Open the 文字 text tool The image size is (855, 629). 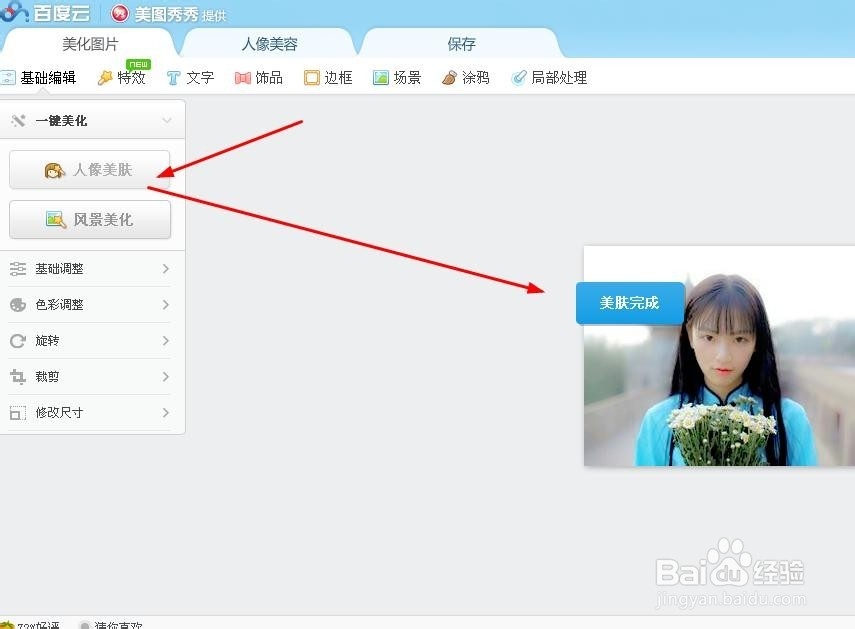click(x=190, y=78)
